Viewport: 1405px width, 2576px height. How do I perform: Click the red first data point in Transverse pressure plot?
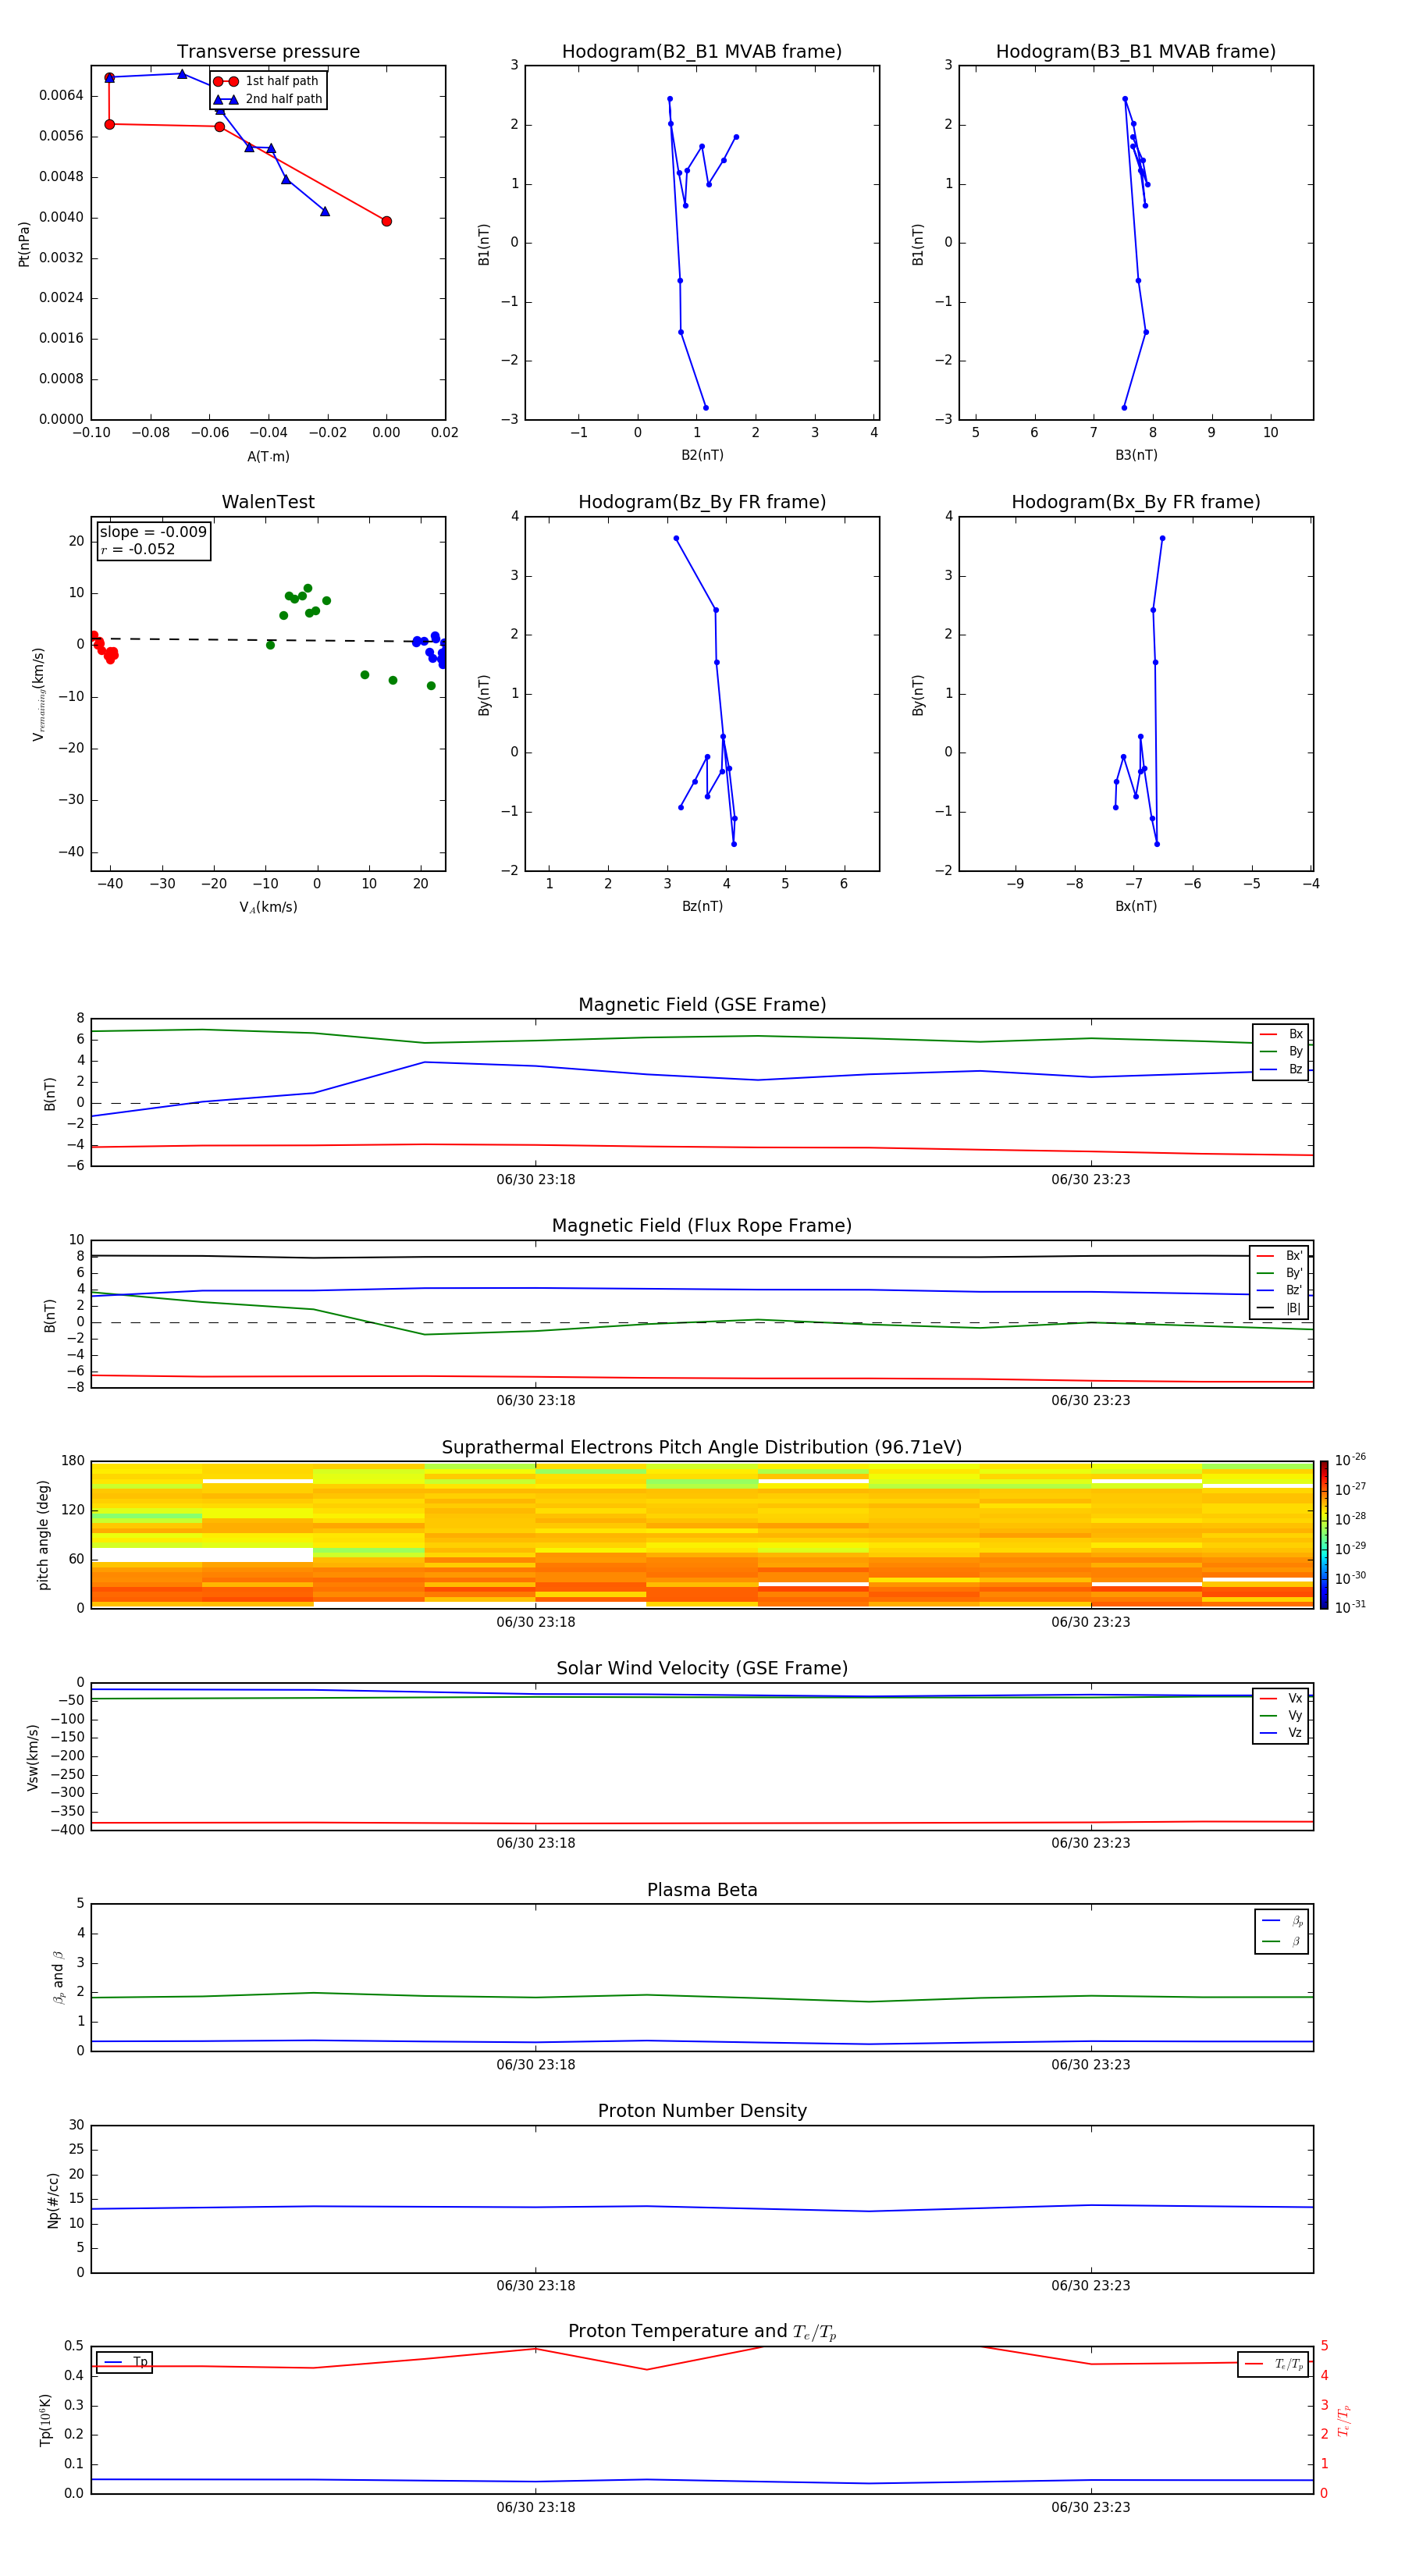[x=386, y=221]
